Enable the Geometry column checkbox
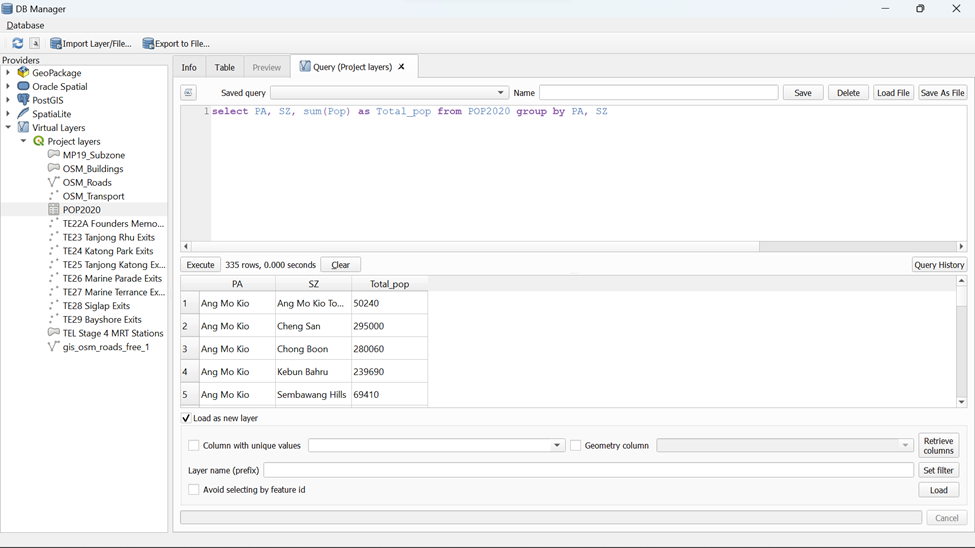975x548 pixels. (576, 446)
